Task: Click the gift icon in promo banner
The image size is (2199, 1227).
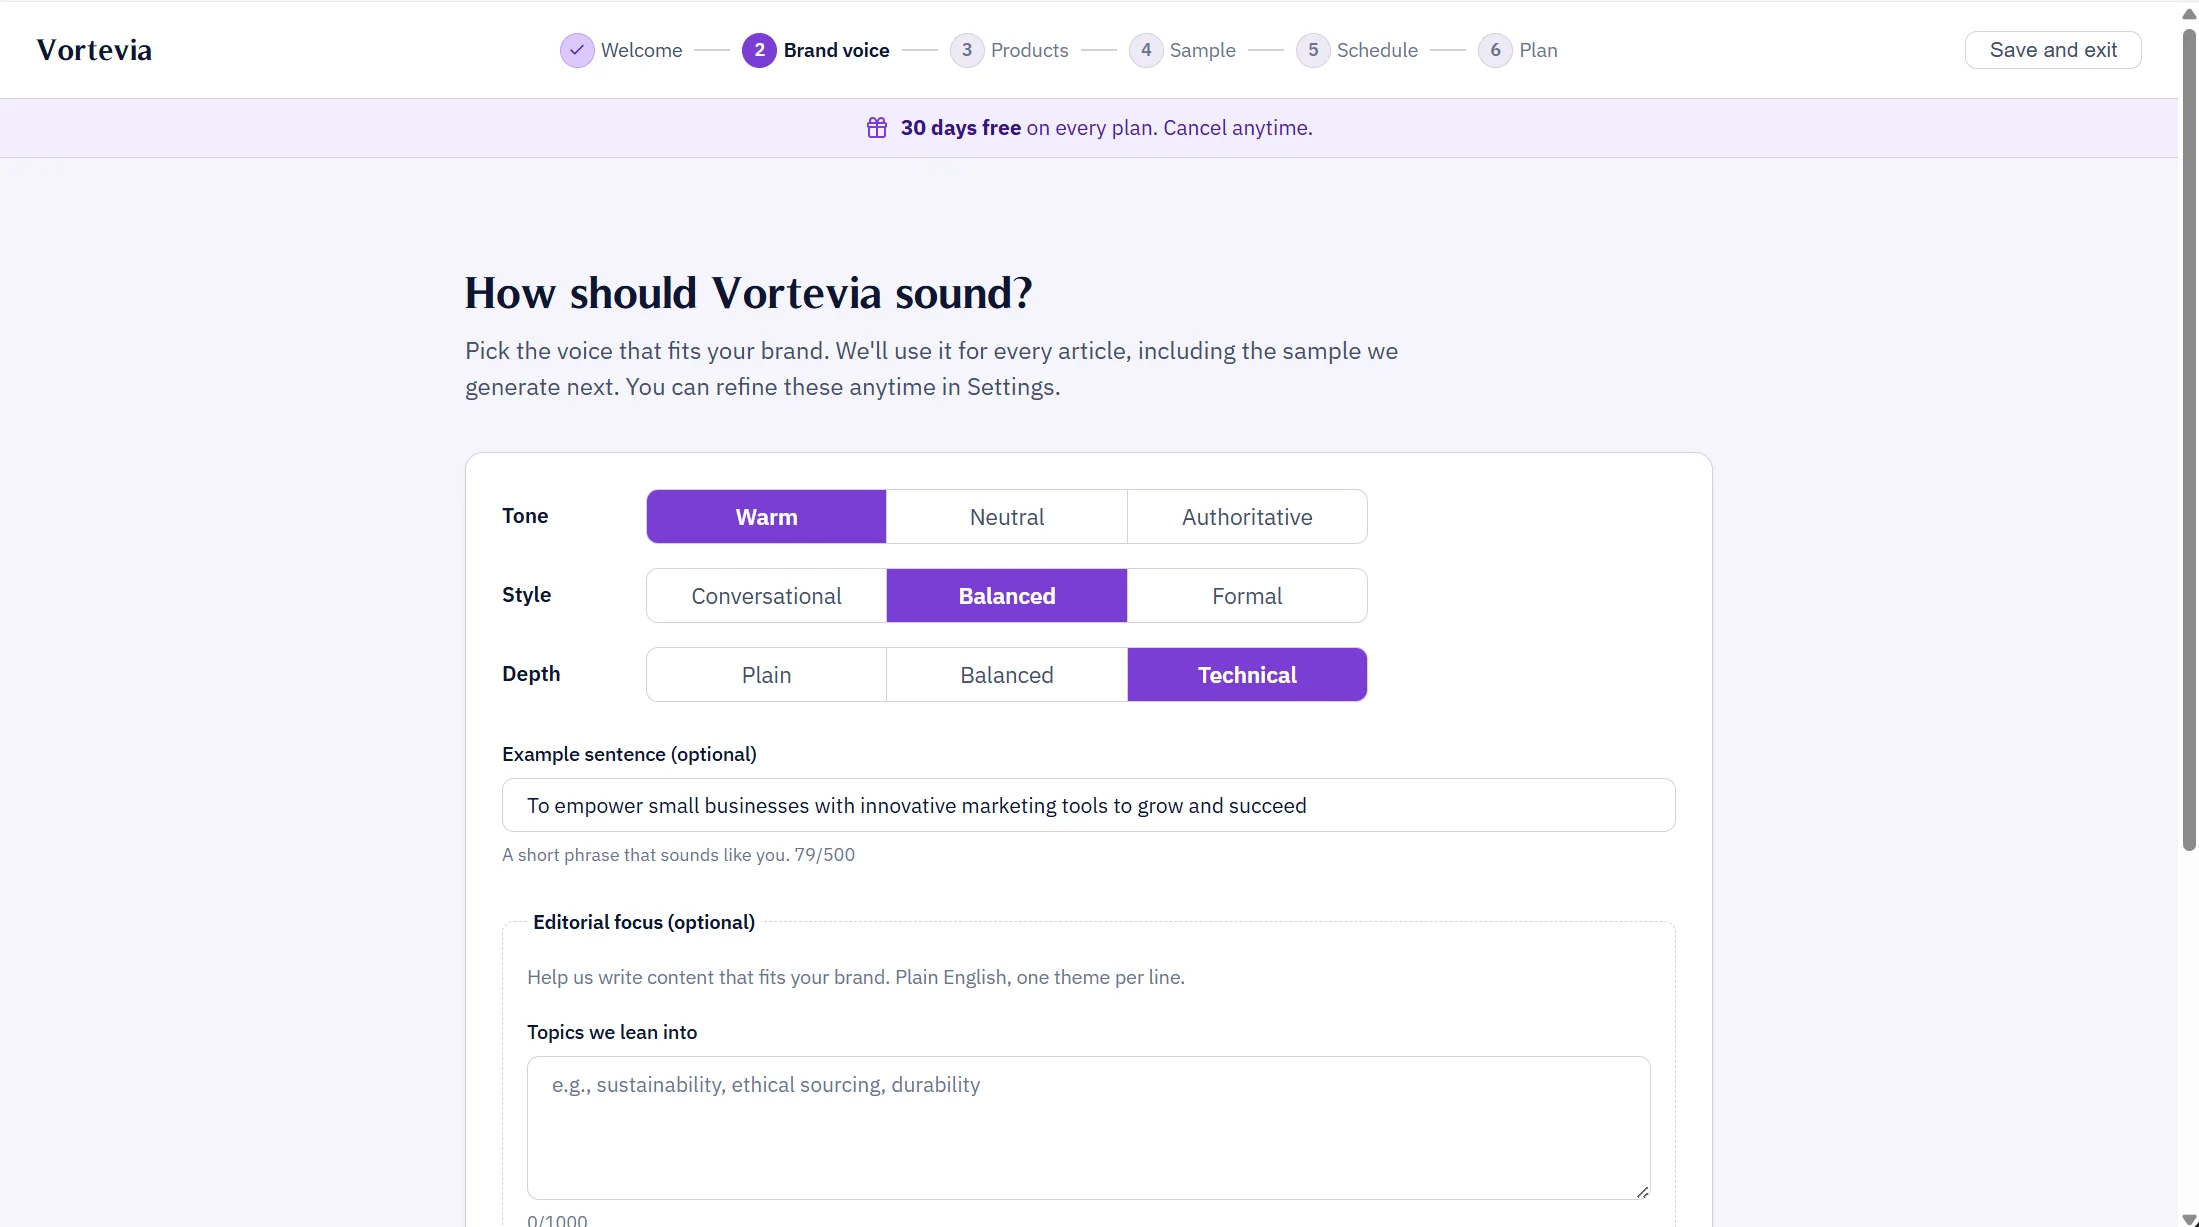Action: (x=877, y=128)
